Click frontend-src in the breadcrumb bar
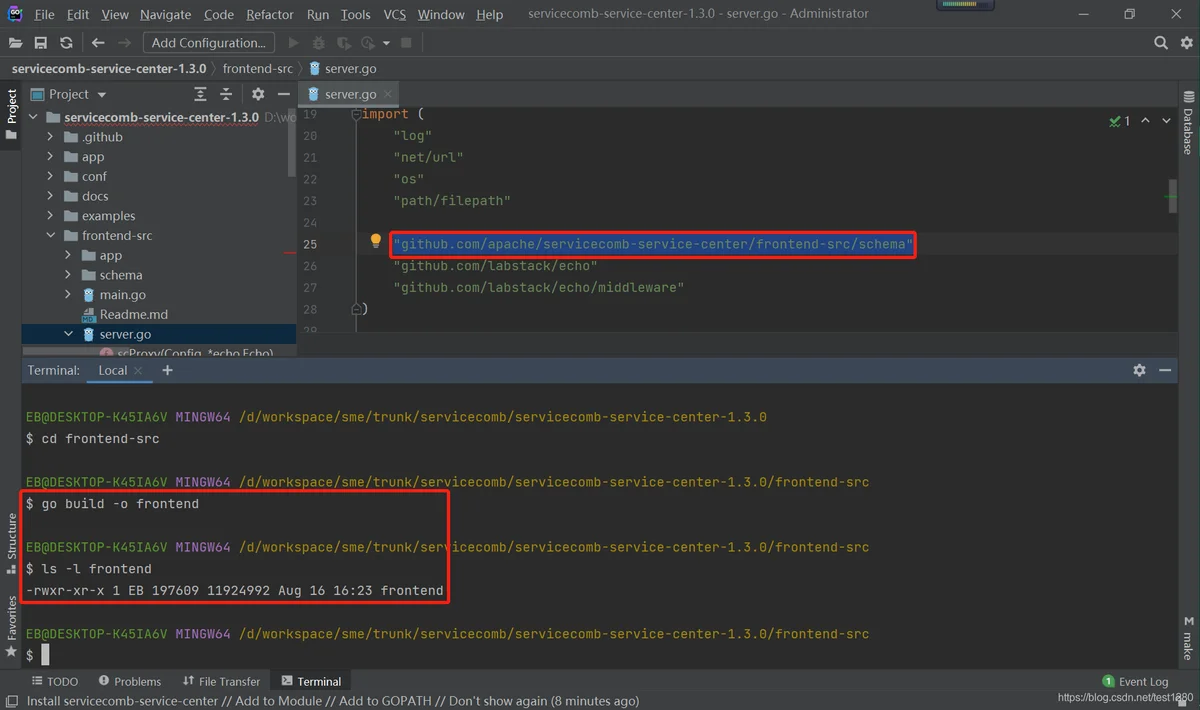Screen dimensions: 1200x710 (x=257, y=68)
